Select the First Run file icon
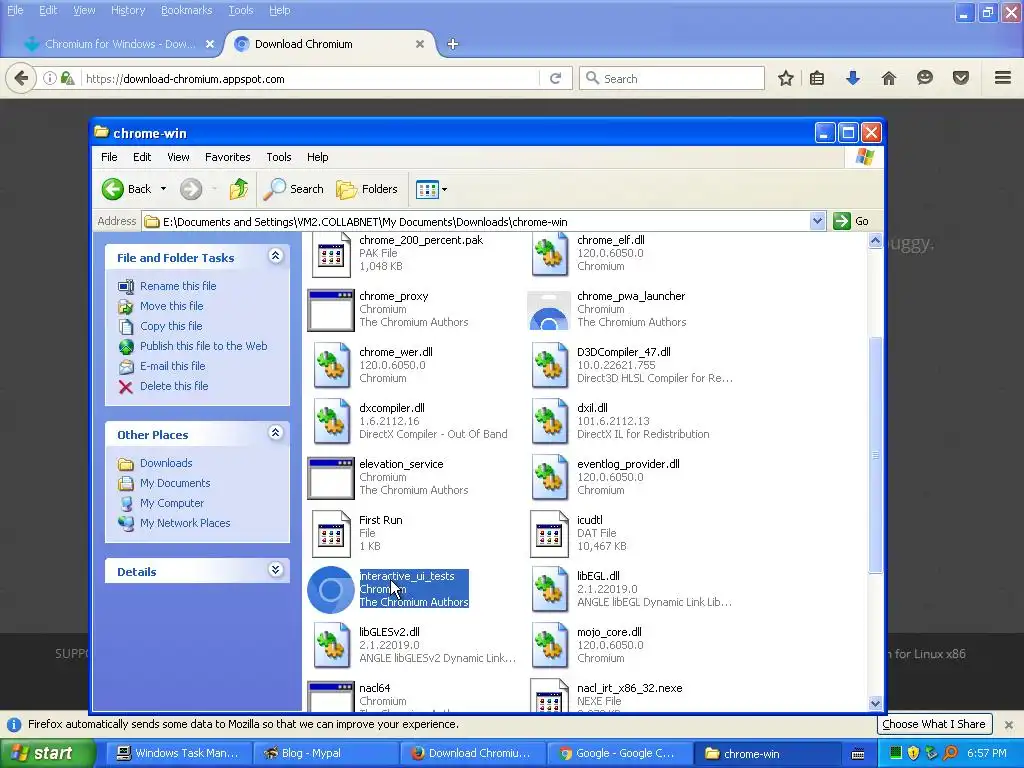The width and height of the screenshot is (1024, 768). pyautogui.click(x=331, y=534)
